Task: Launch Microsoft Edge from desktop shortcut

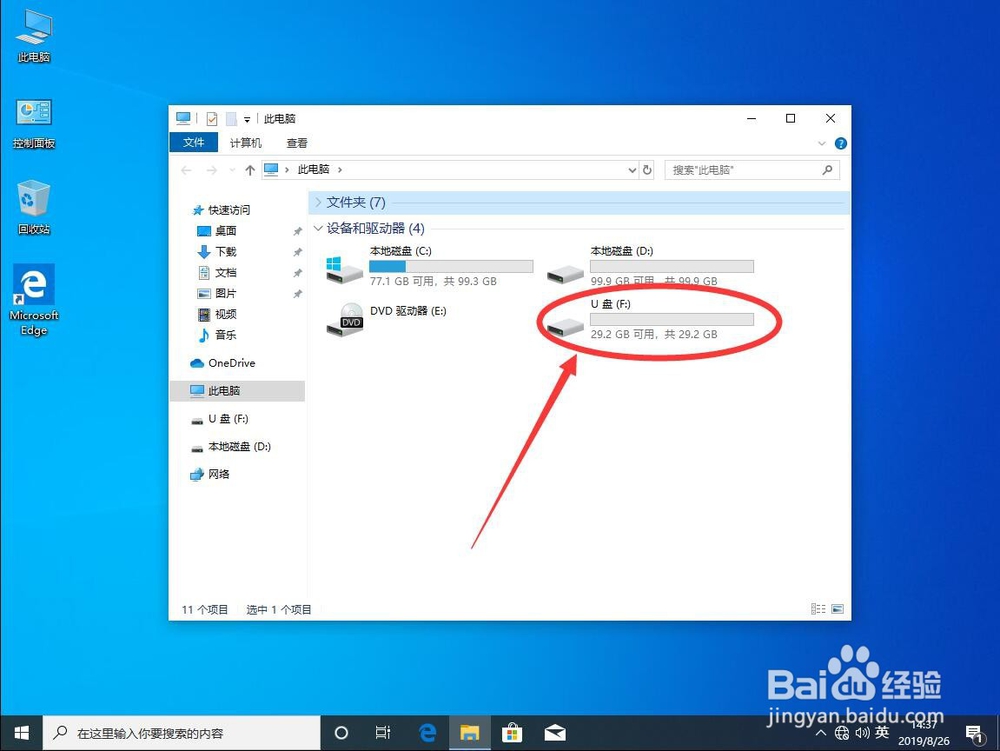Action: [x=34, y=300]
